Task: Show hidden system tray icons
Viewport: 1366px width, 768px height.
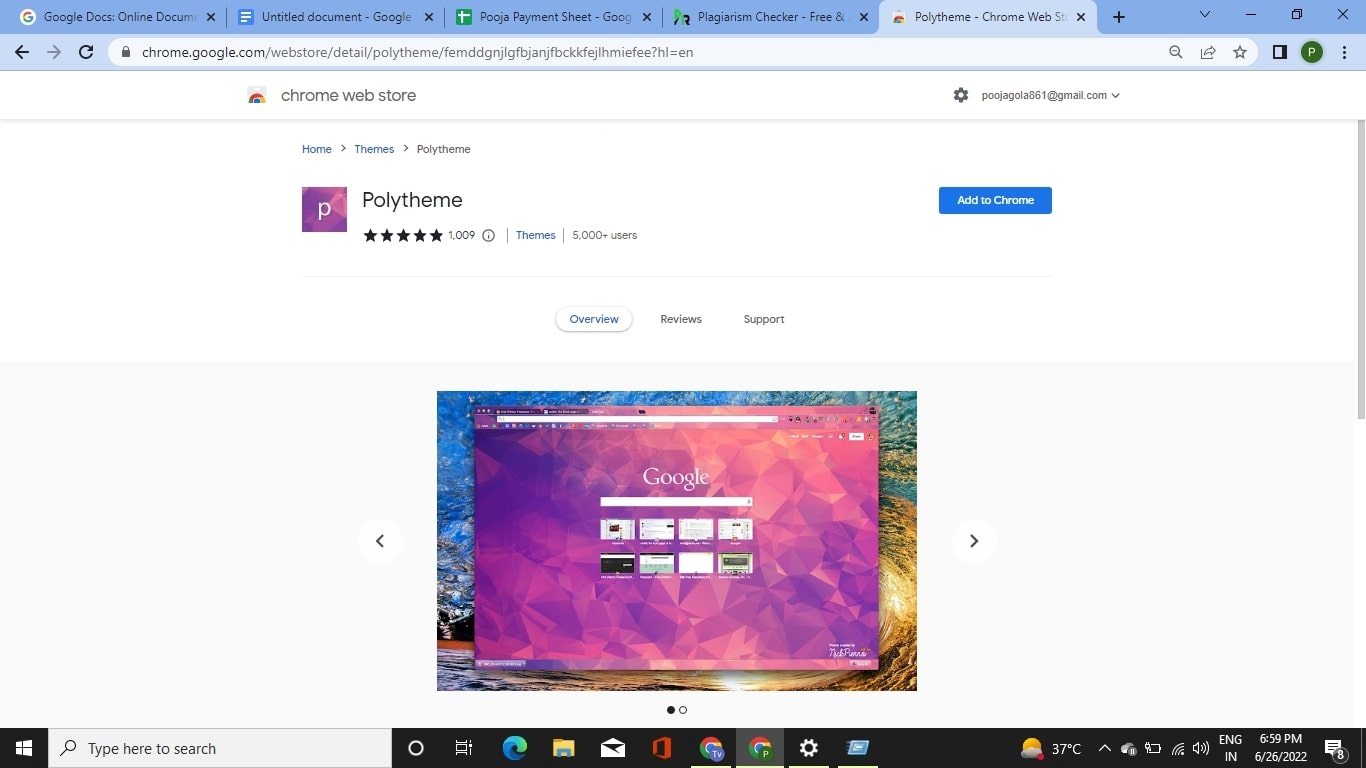Action: [1104, 748]
